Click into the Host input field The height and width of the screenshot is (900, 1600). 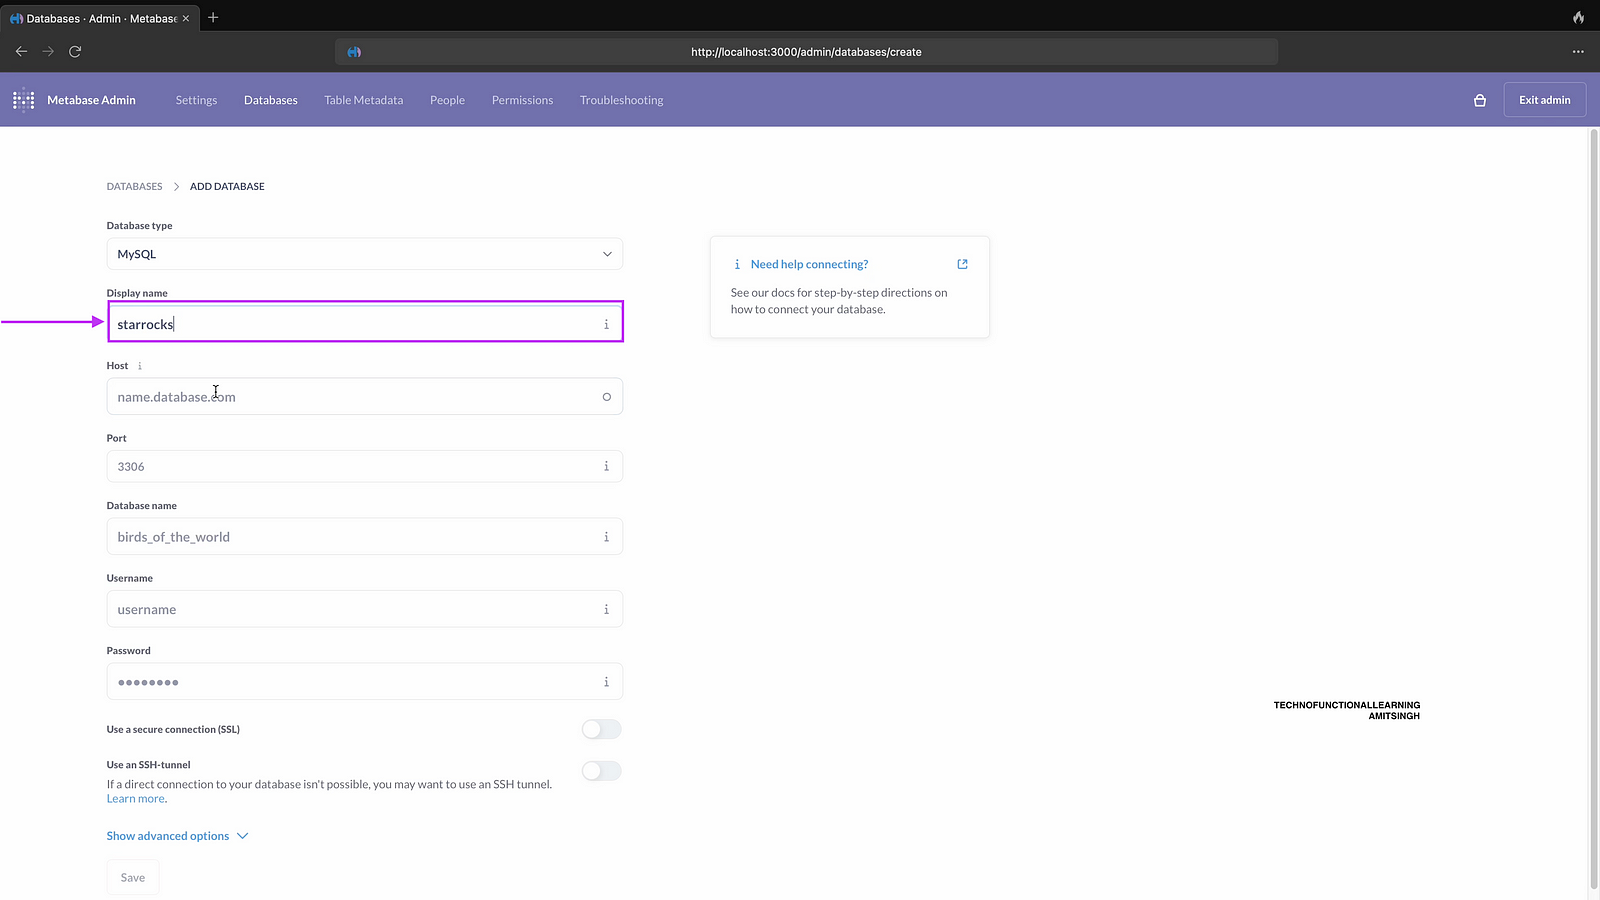click(350, 397)
